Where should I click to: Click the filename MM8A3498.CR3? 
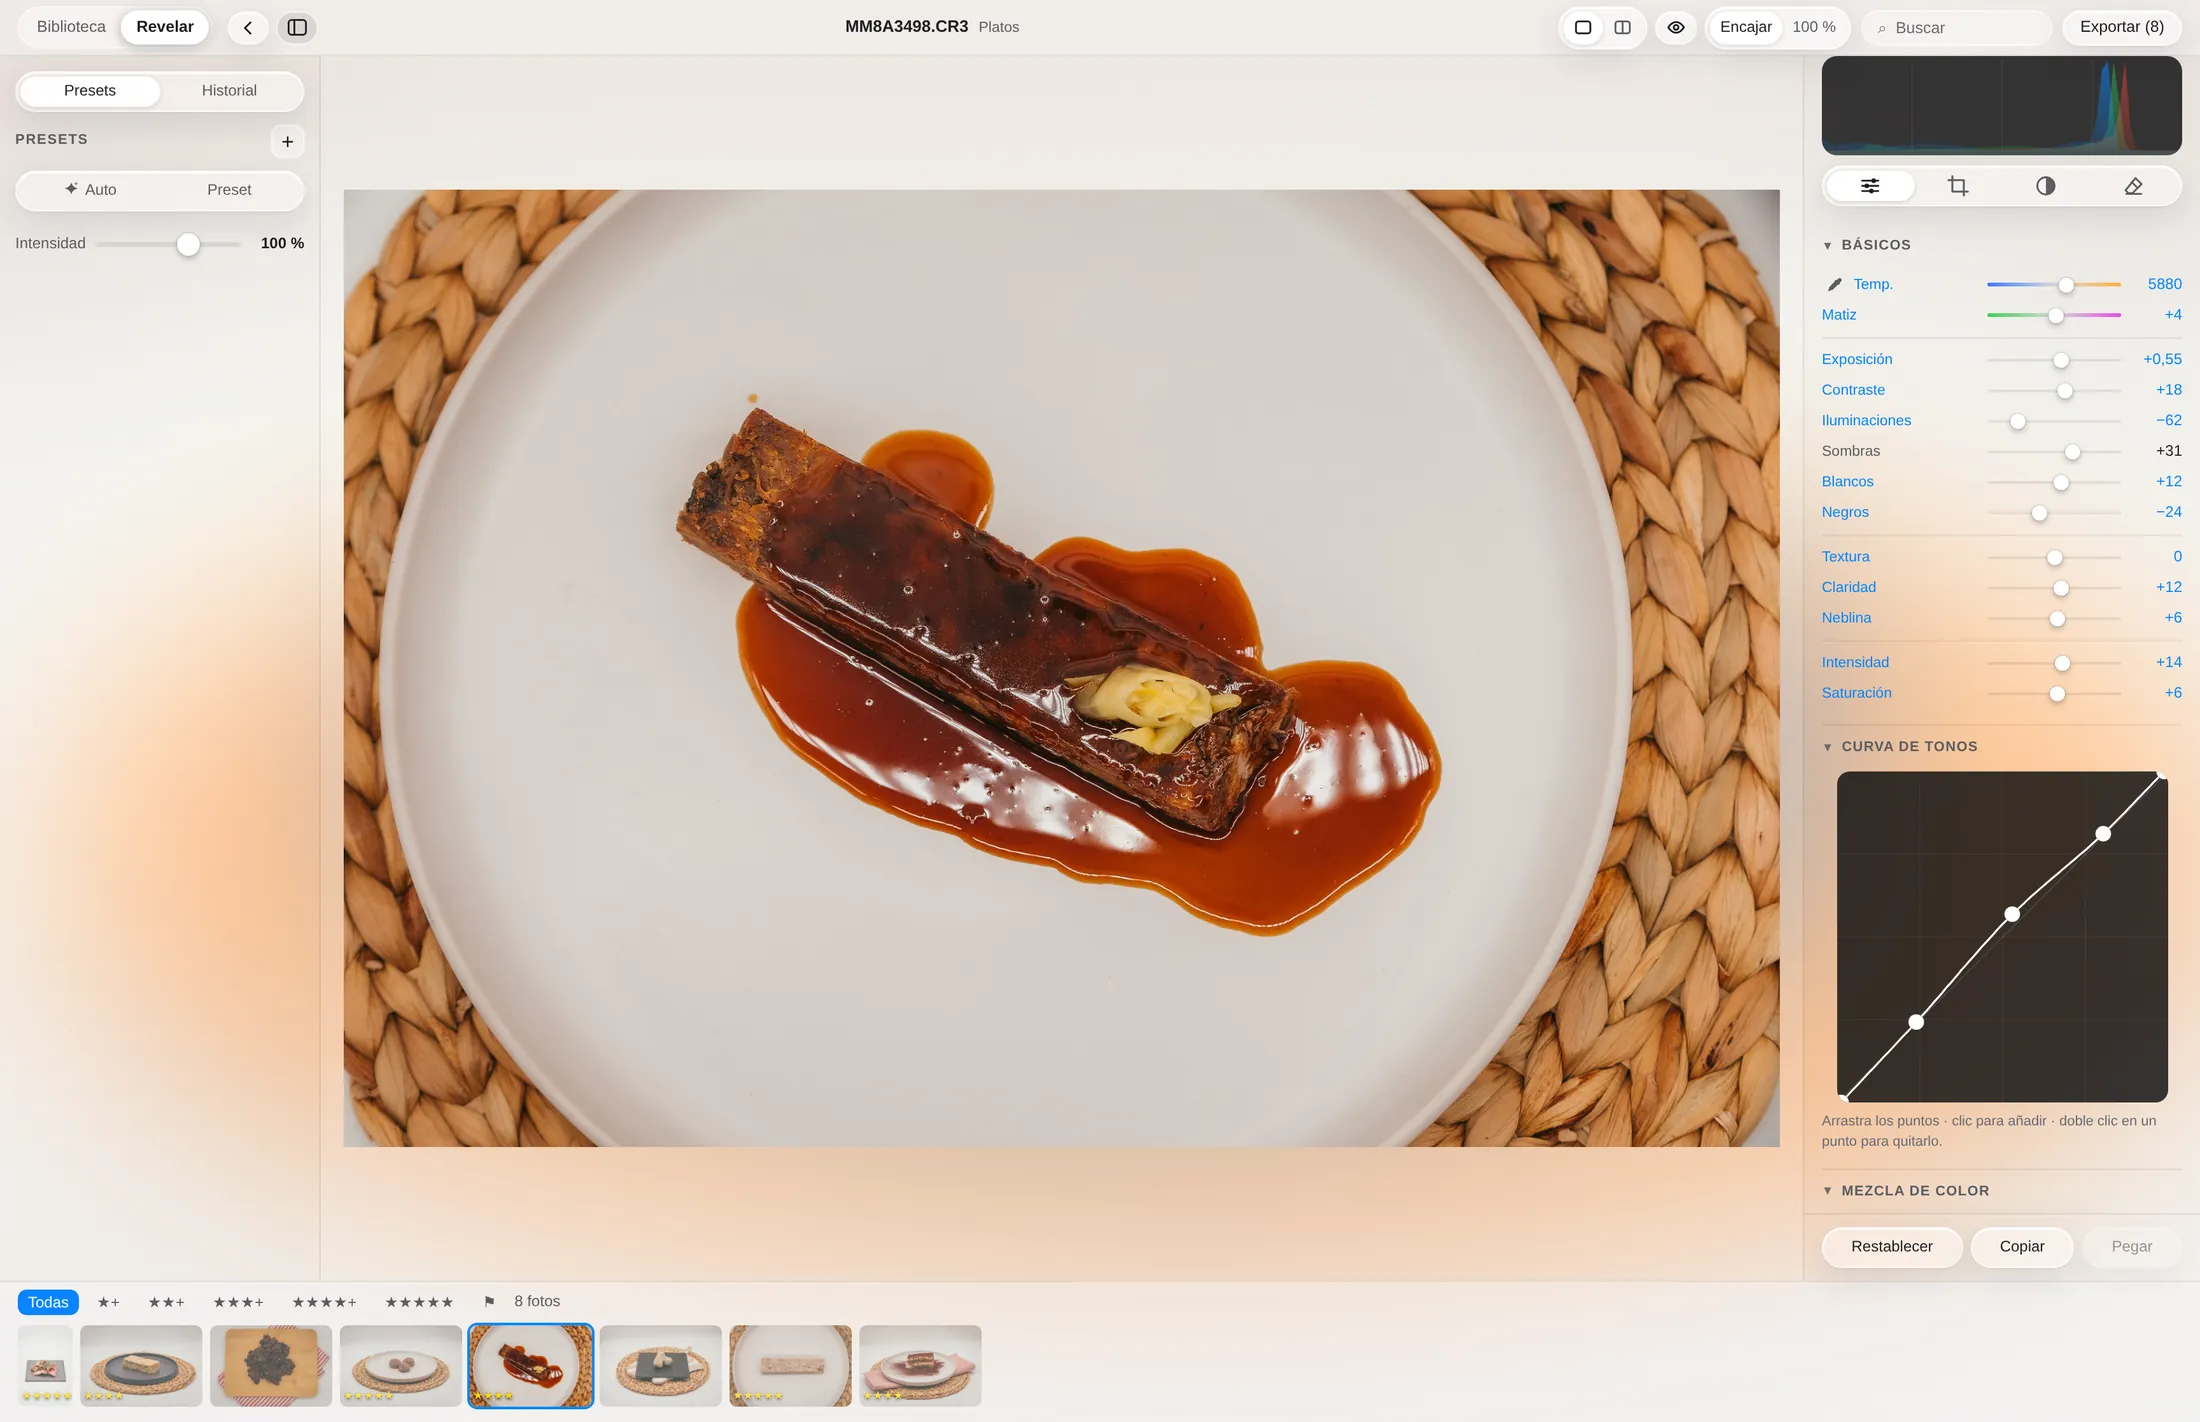click(906, 27)
